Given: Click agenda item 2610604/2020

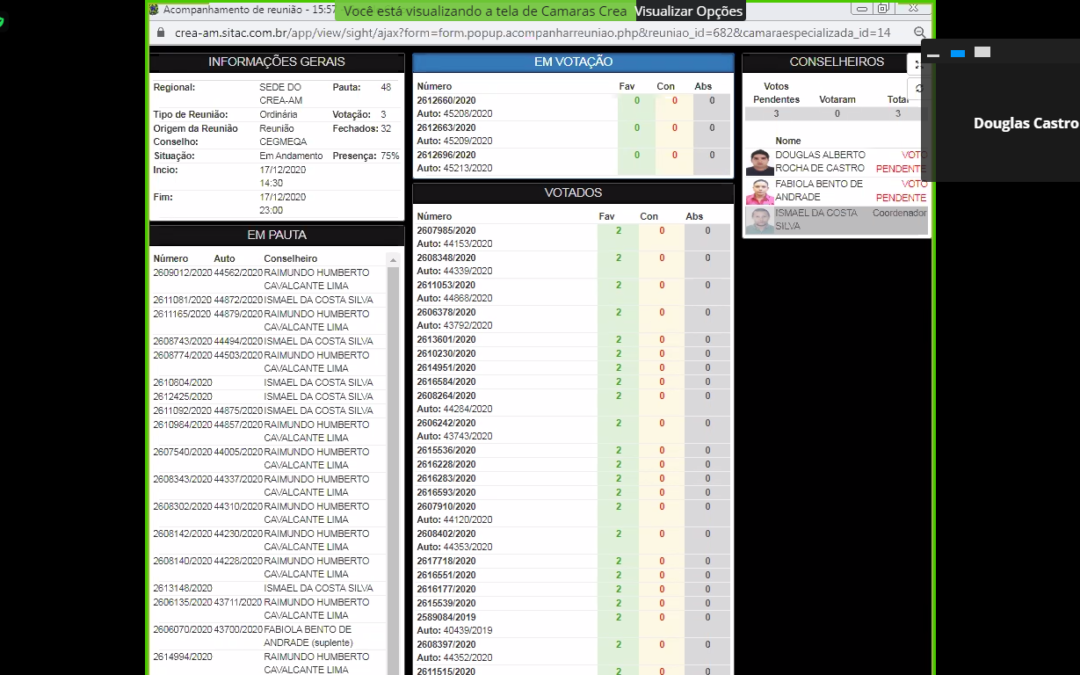Looking at the screenshot, I should [183, 383].
